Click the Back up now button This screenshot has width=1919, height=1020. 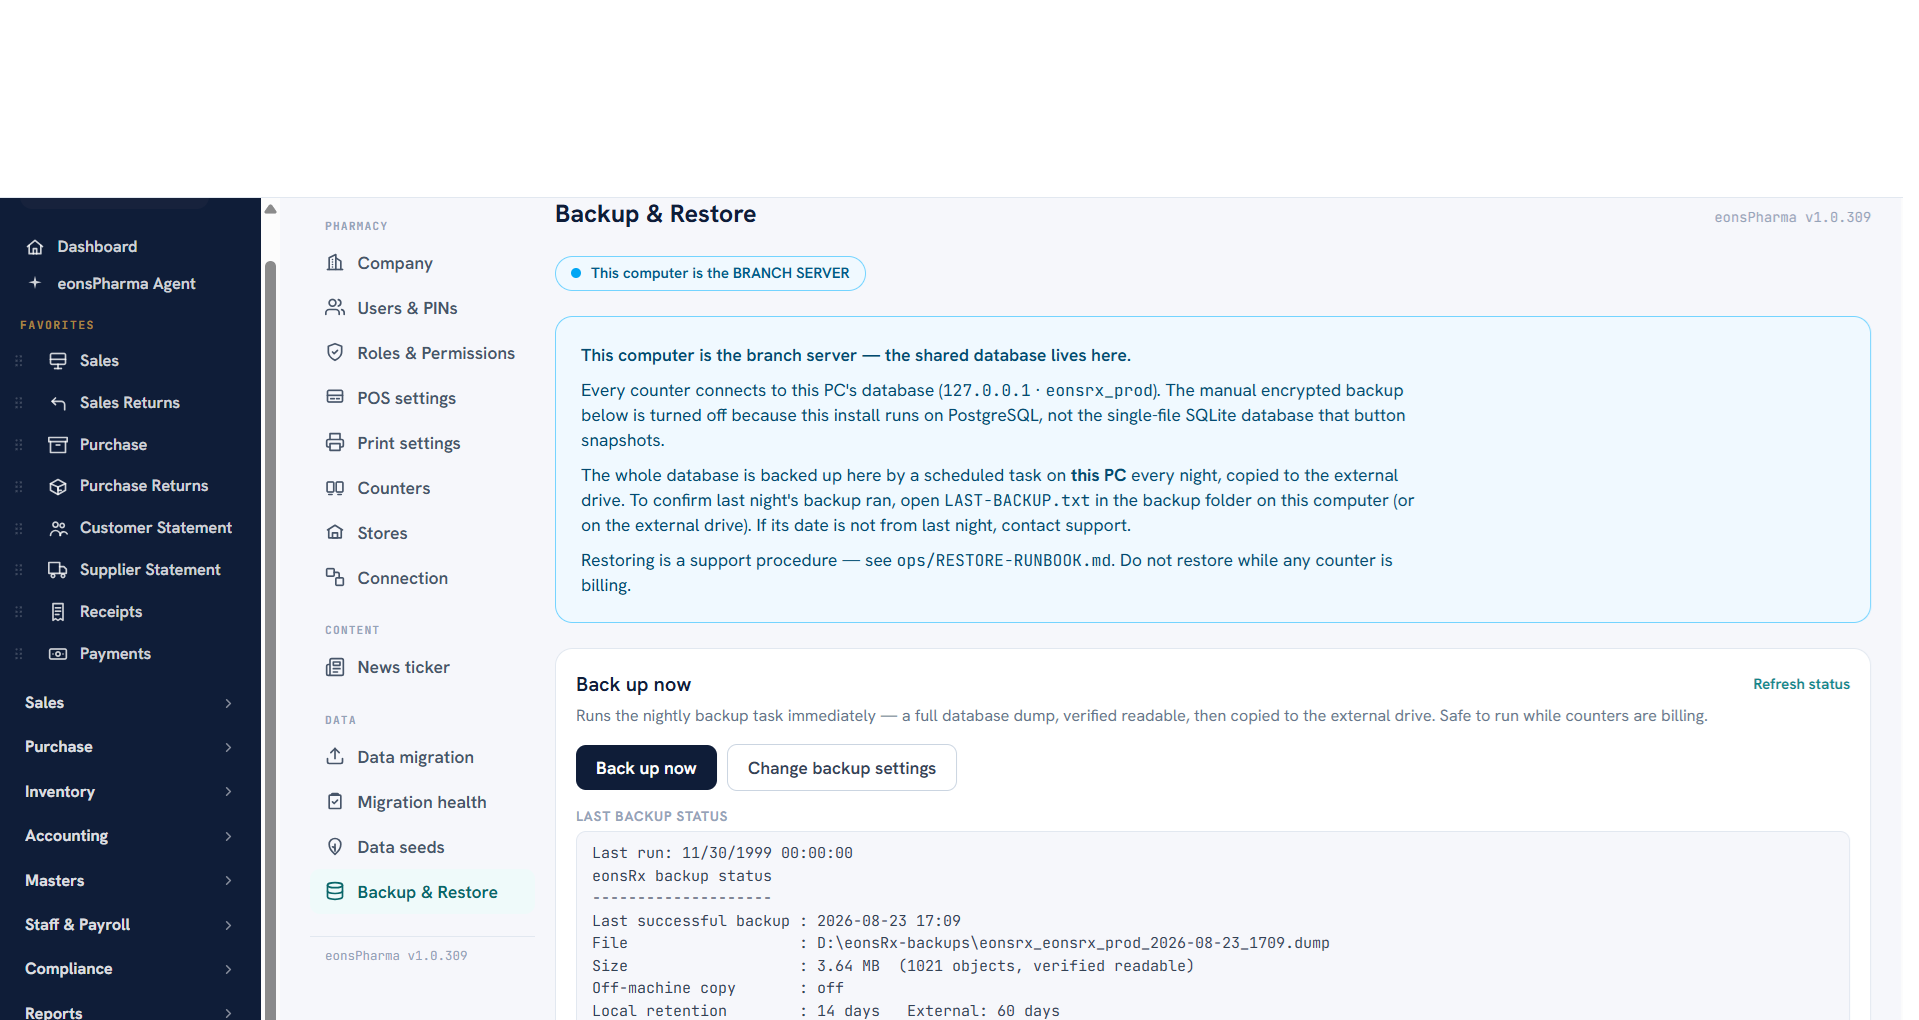tap(646, 768)
